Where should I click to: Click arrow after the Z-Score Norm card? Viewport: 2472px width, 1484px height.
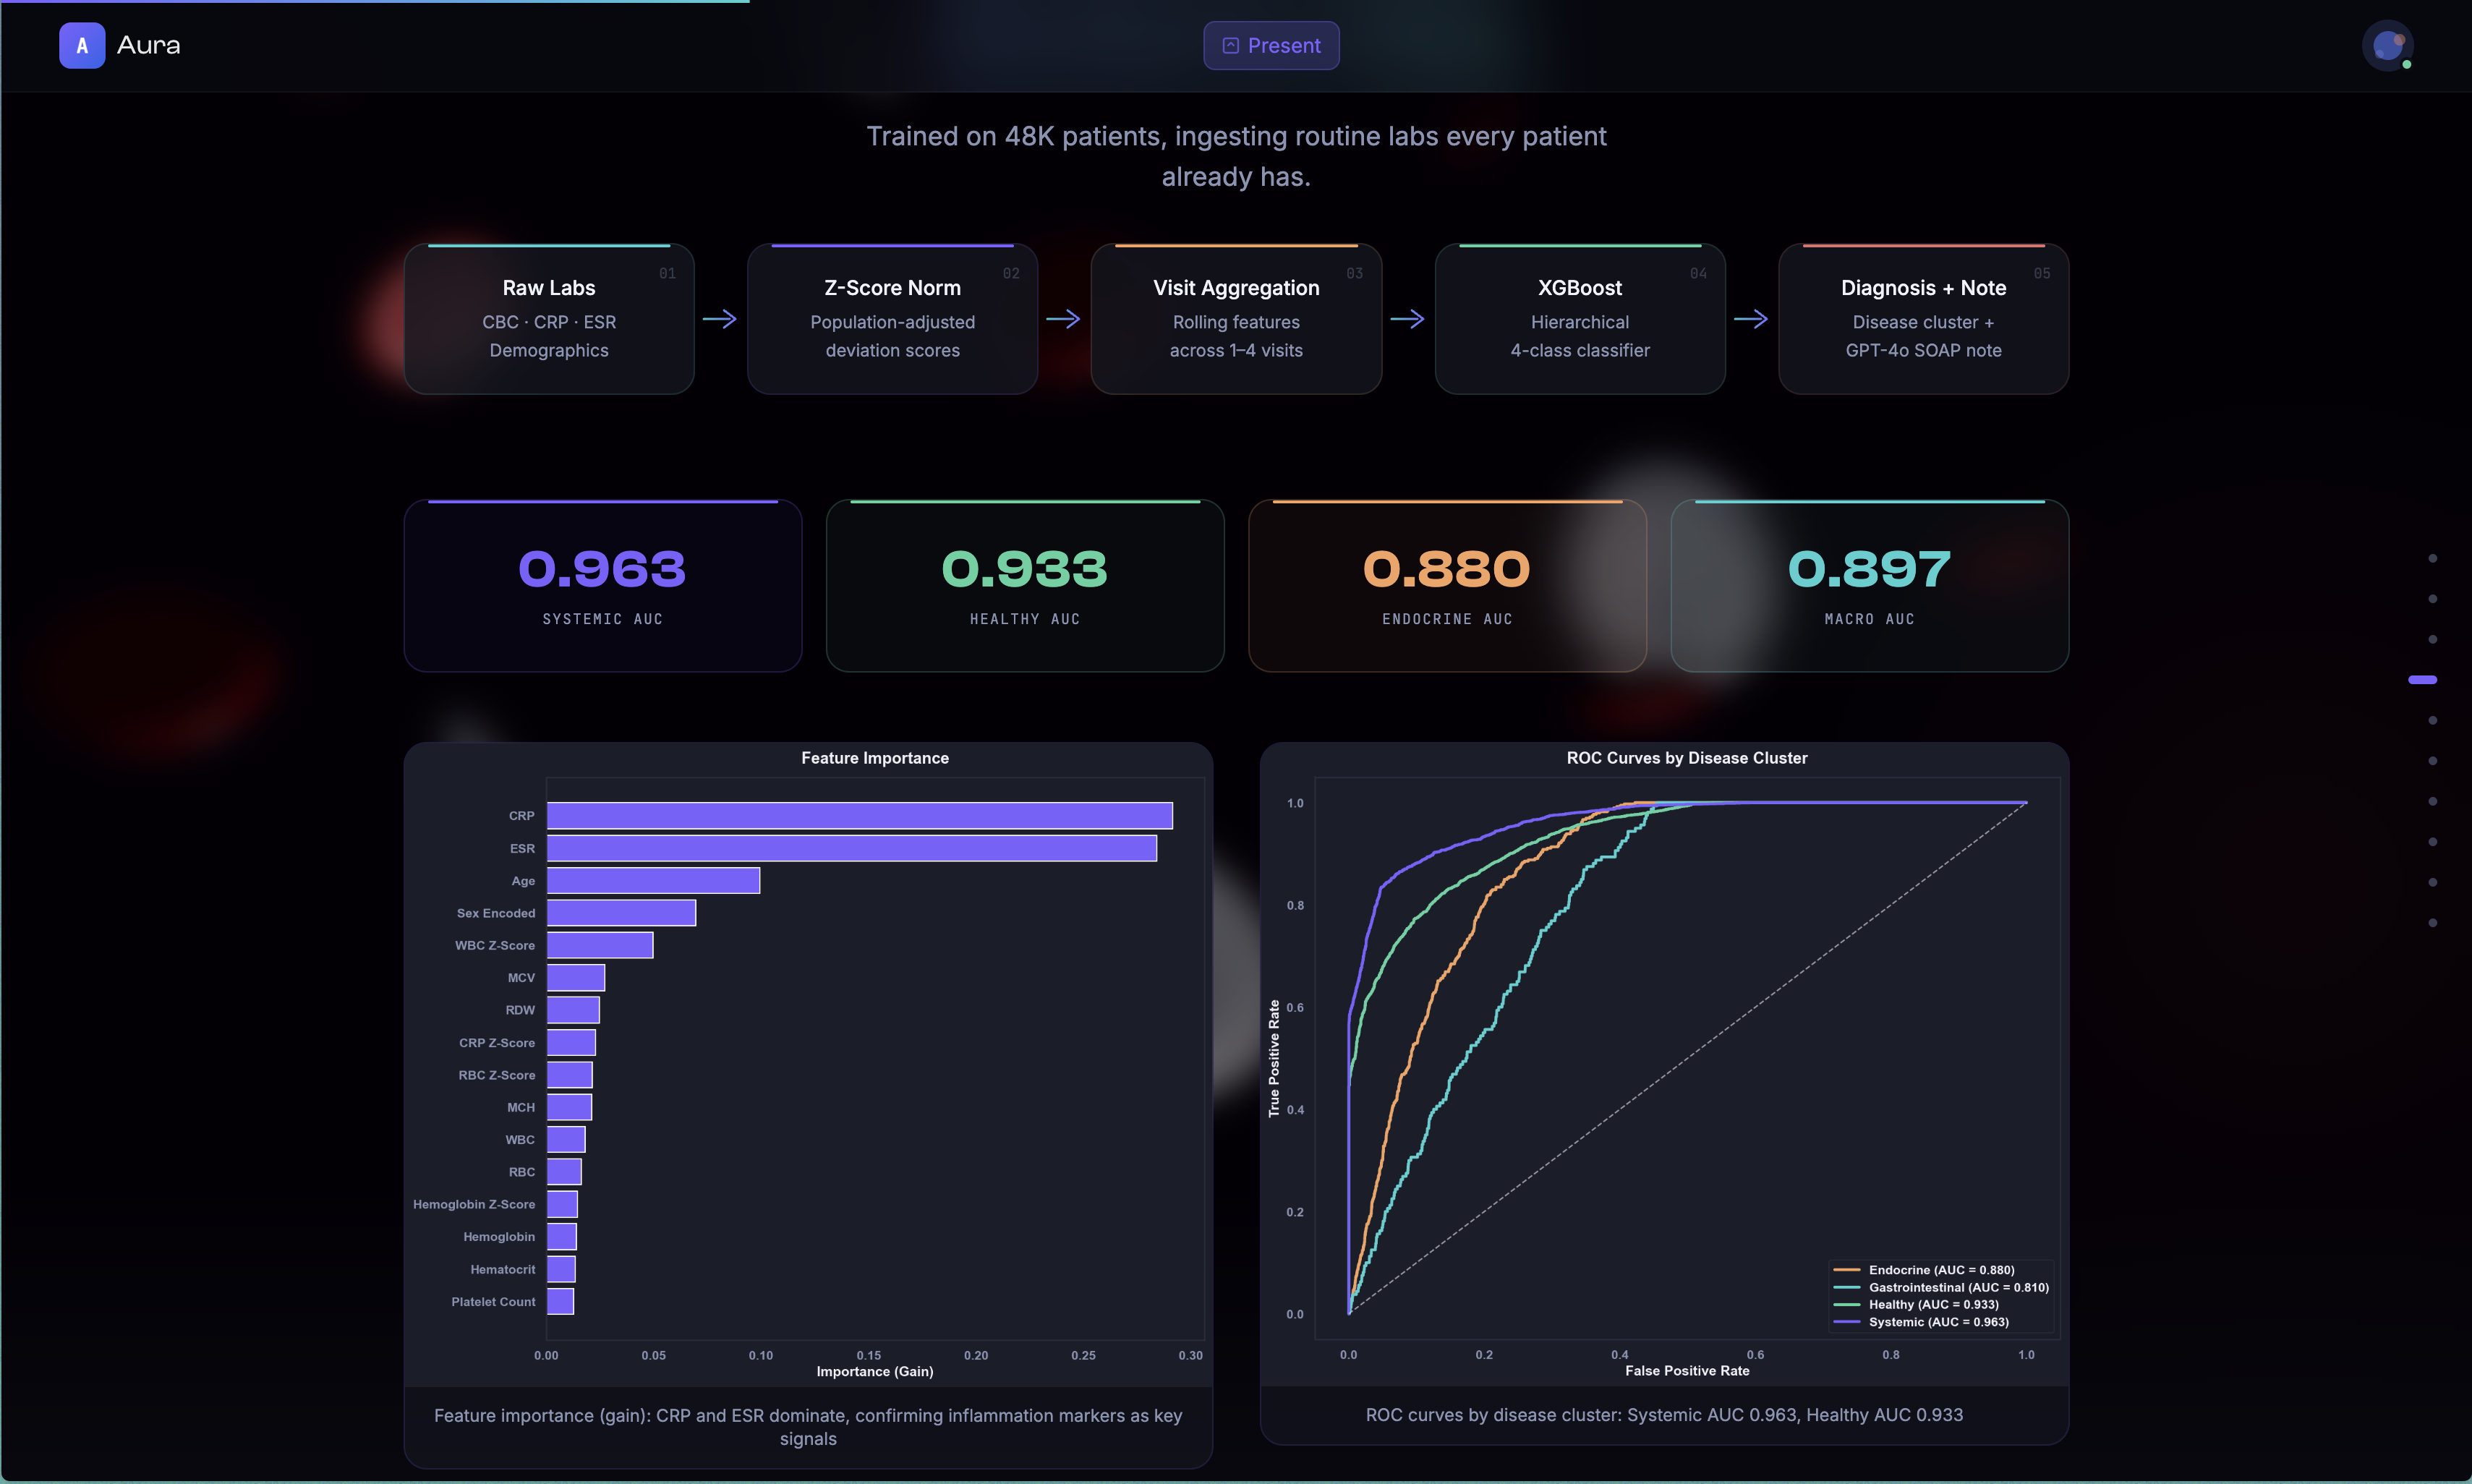(1063, 319)
